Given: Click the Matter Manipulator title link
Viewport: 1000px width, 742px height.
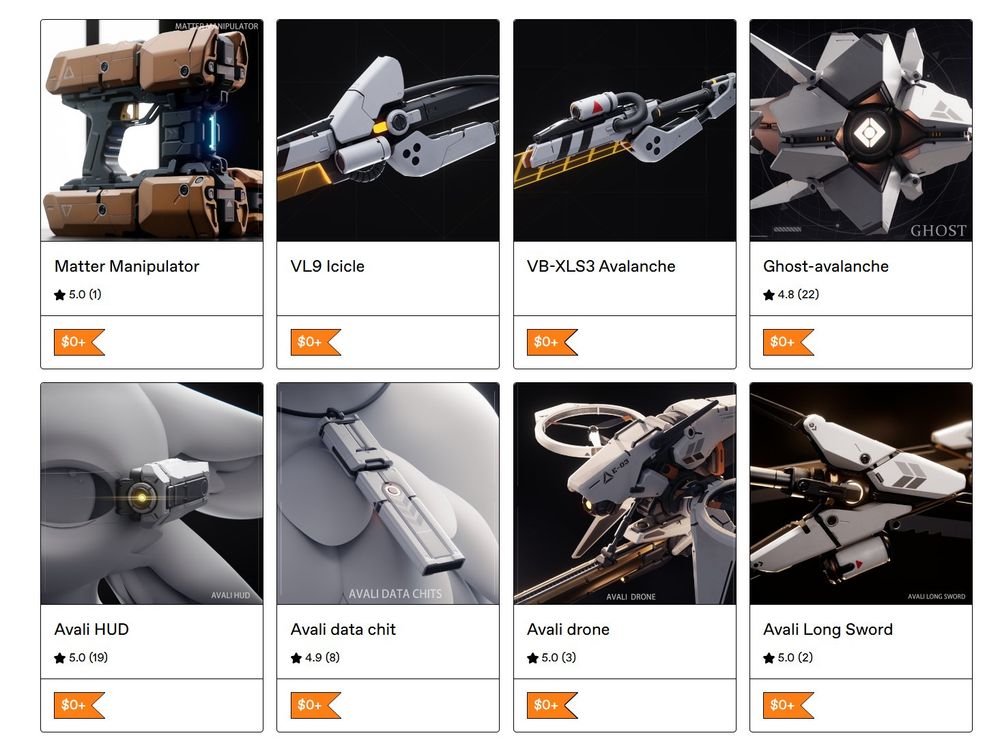Looking at the screenshot, I should click(x=127, y=266).
